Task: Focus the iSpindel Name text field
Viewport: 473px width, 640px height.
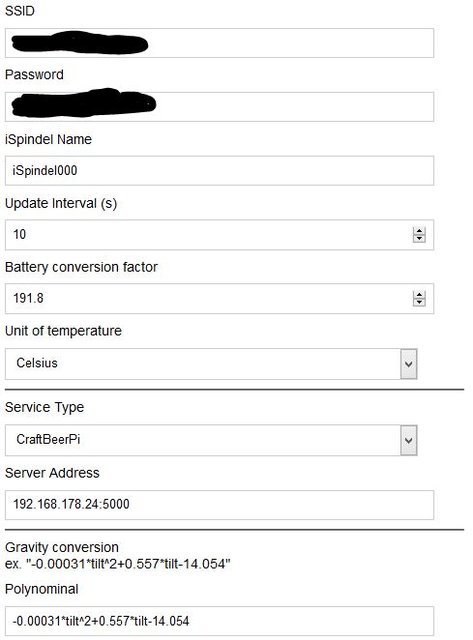Action: 219,171
